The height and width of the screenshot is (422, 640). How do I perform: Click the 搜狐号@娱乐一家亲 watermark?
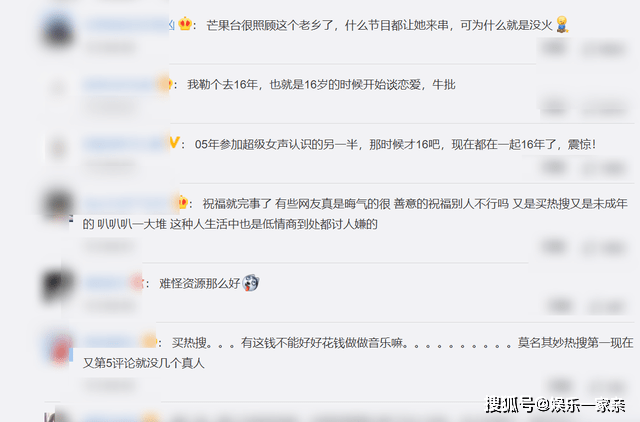(x=556, y=405)
